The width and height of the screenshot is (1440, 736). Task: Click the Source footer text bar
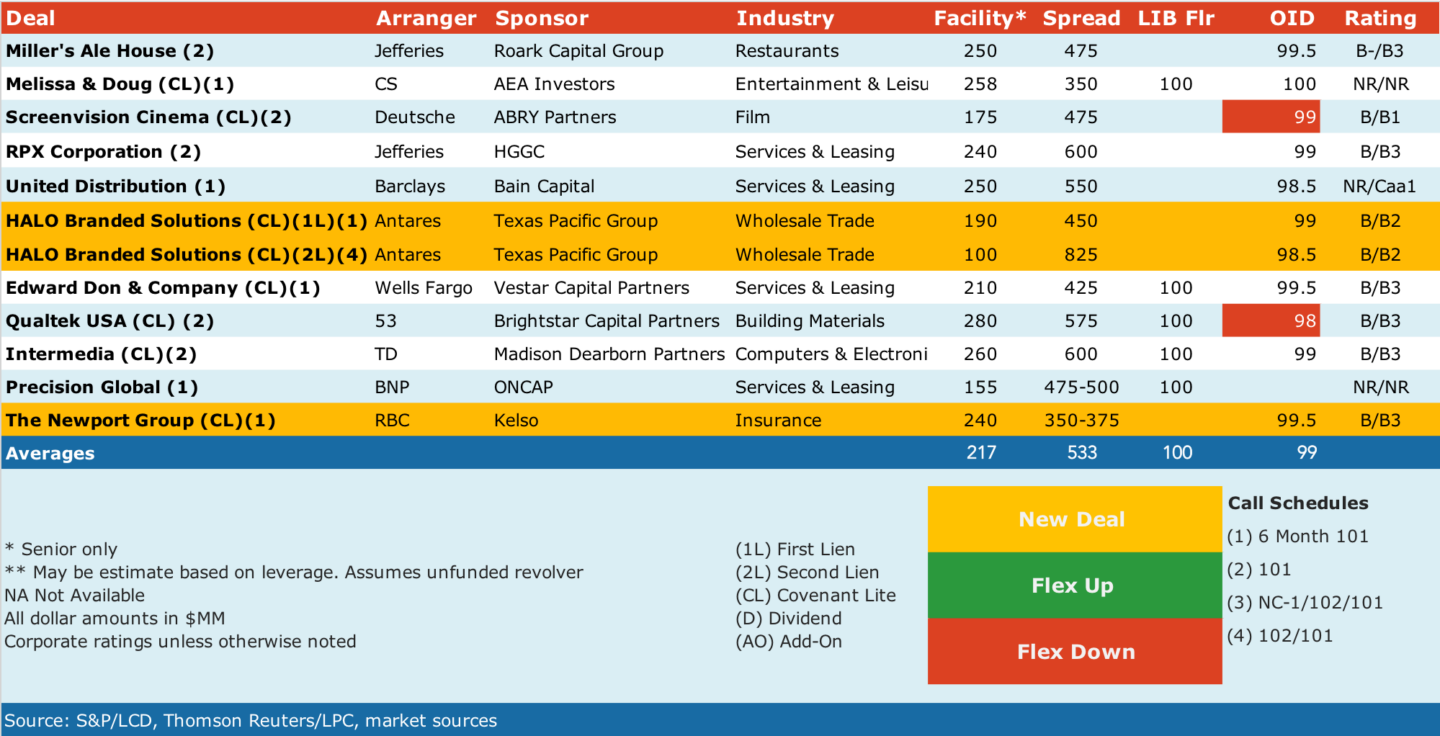pyautogui.click(x=720, y=720)
